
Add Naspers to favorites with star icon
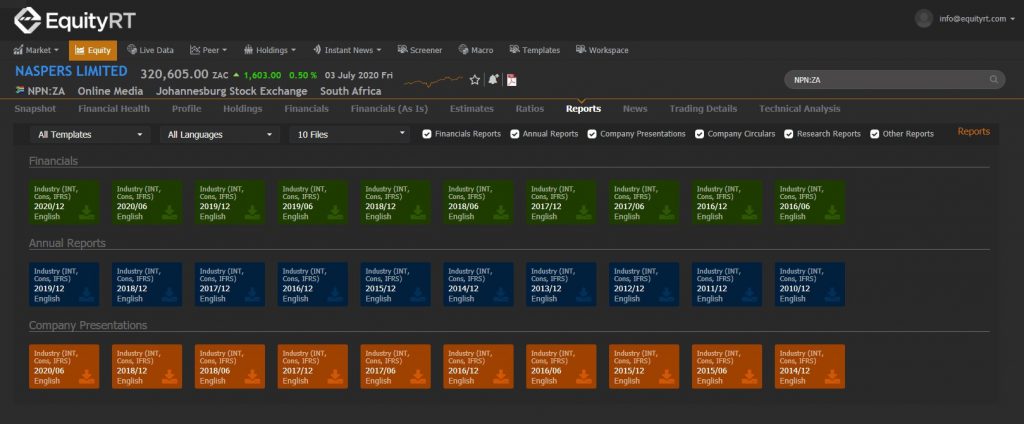tap(475, 80)
